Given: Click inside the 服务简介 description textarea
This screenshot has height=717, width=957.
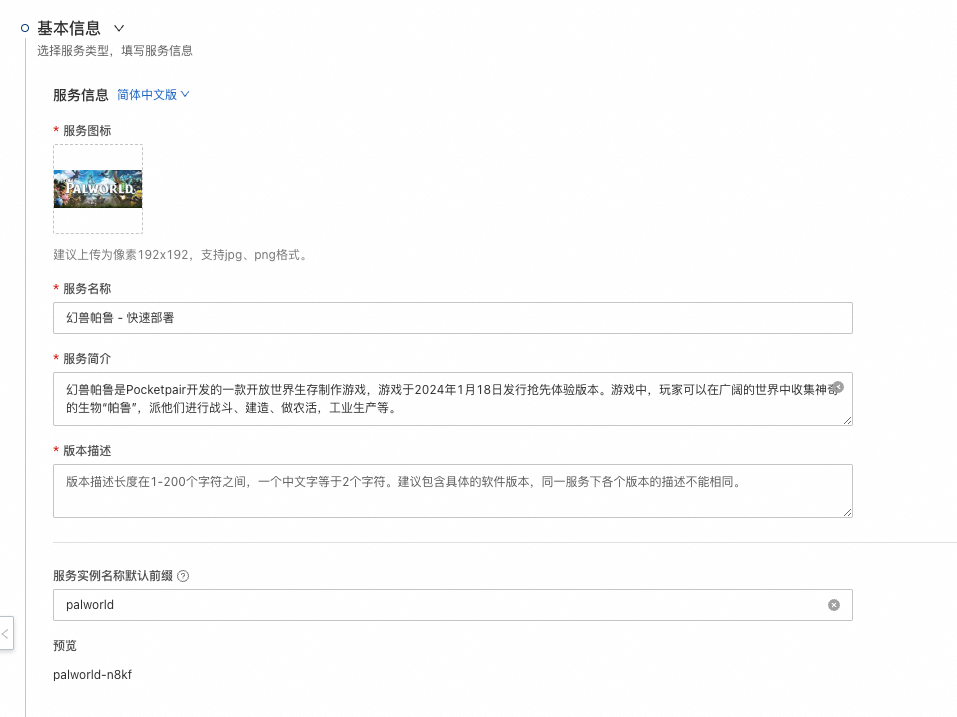Looking at the screenshot, I should click(x=440, y=398).
